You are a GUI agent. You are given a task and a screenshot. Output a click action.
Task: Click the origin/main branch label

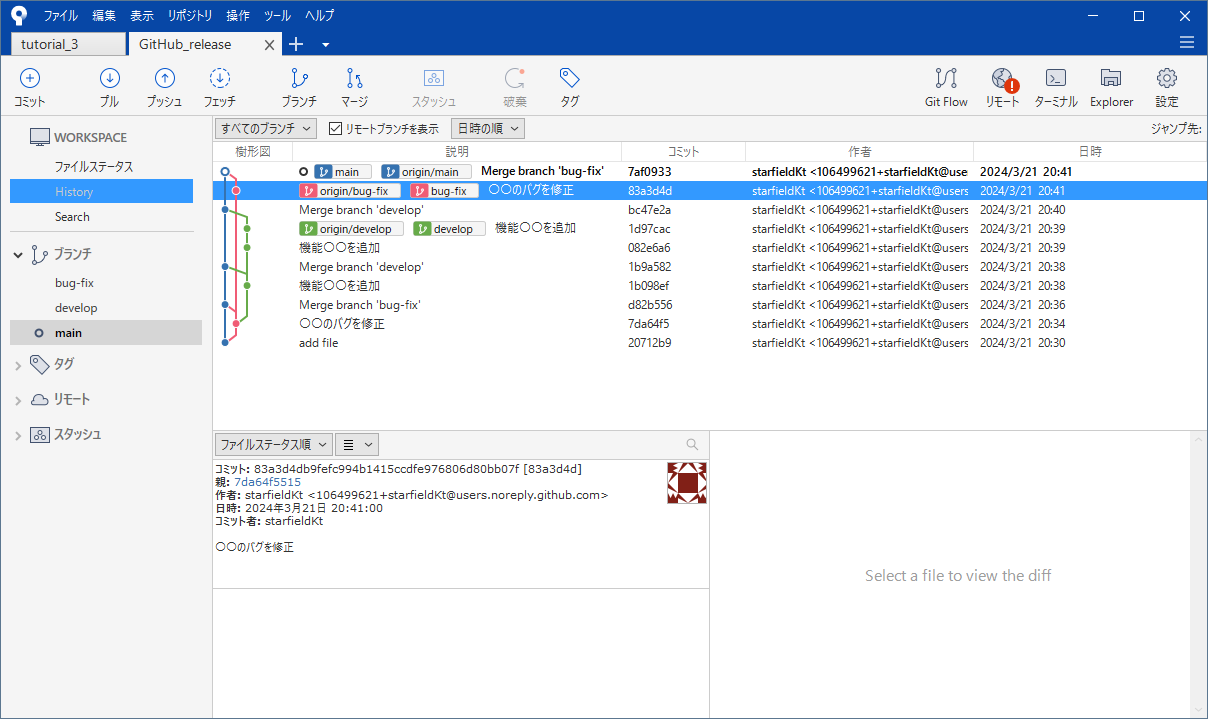426,172
